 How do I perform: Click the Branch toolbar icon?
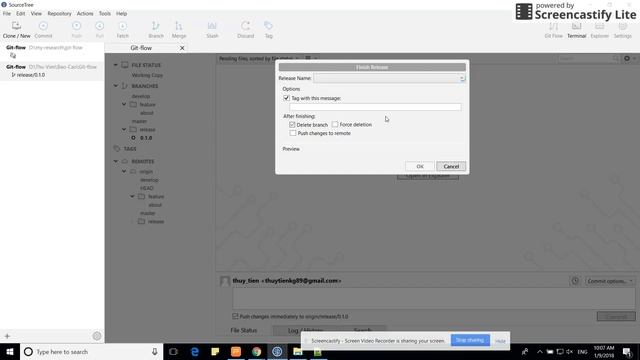156,30
